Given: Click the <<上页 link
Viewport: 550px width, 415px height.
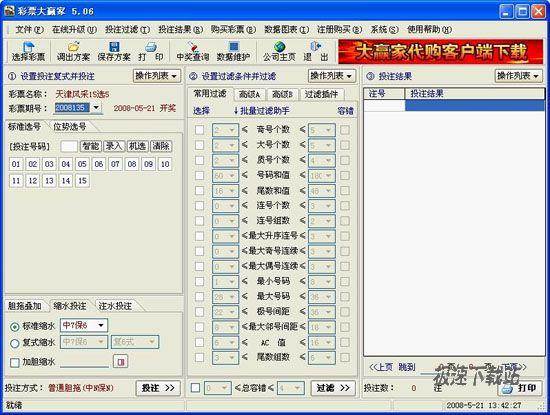Looking at the screenshot, I should (381, 367).
